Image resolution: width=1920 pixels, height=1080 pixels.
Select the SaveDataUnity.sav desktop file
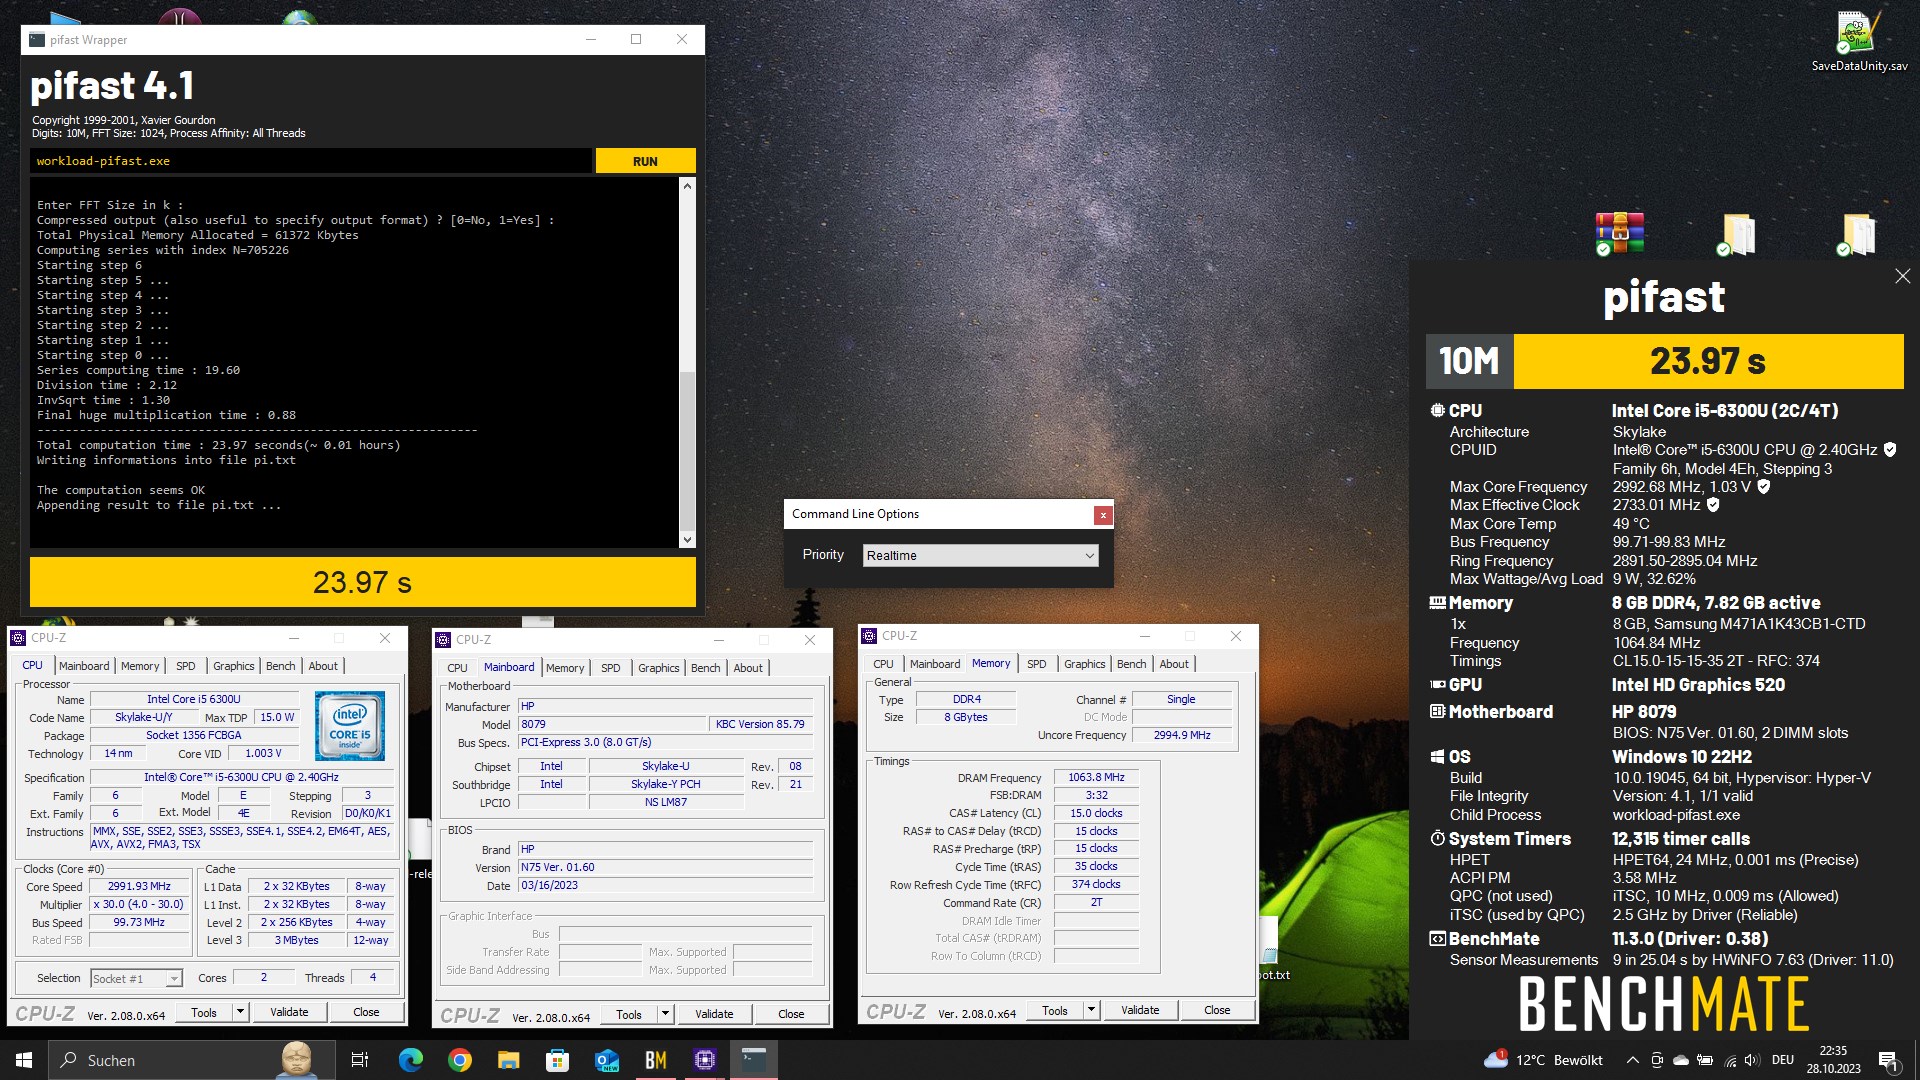click(1859, 42)
